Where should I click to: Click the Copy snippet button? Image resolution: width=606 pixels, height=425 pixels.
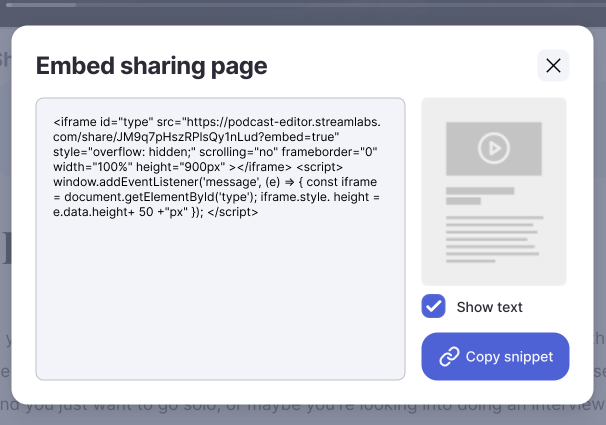tap(495, 356)
